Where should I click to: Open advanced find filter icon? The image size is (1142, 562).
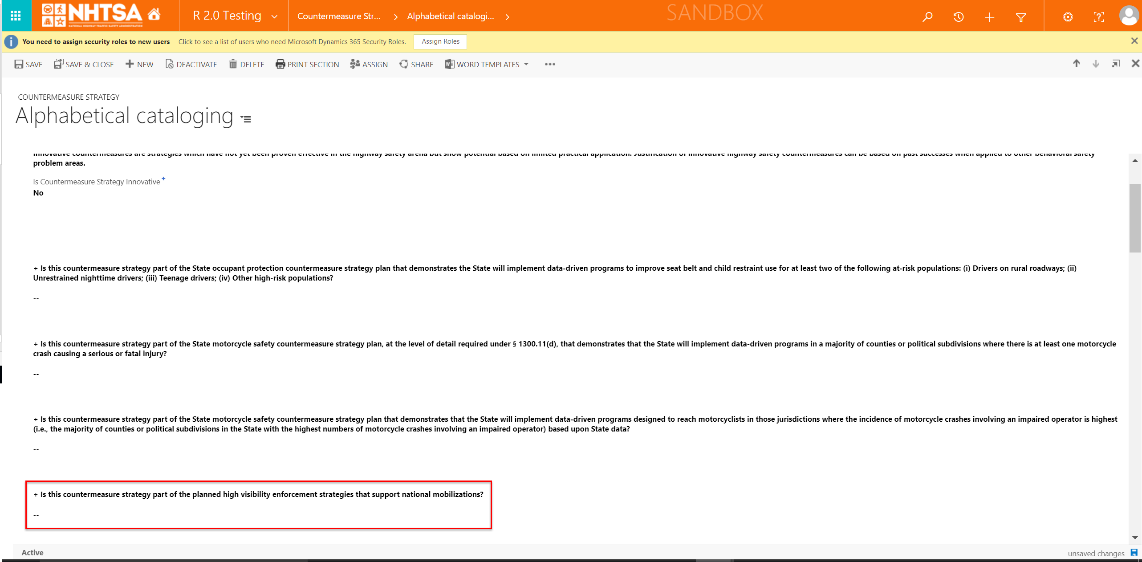click(x=1020, y=17)
